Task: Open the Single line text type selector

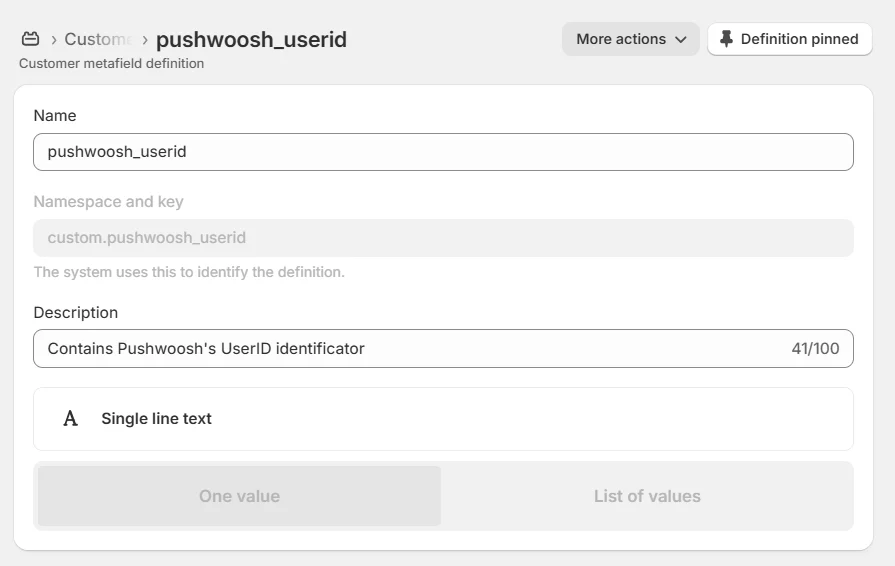Action: (x=443, y=419)
